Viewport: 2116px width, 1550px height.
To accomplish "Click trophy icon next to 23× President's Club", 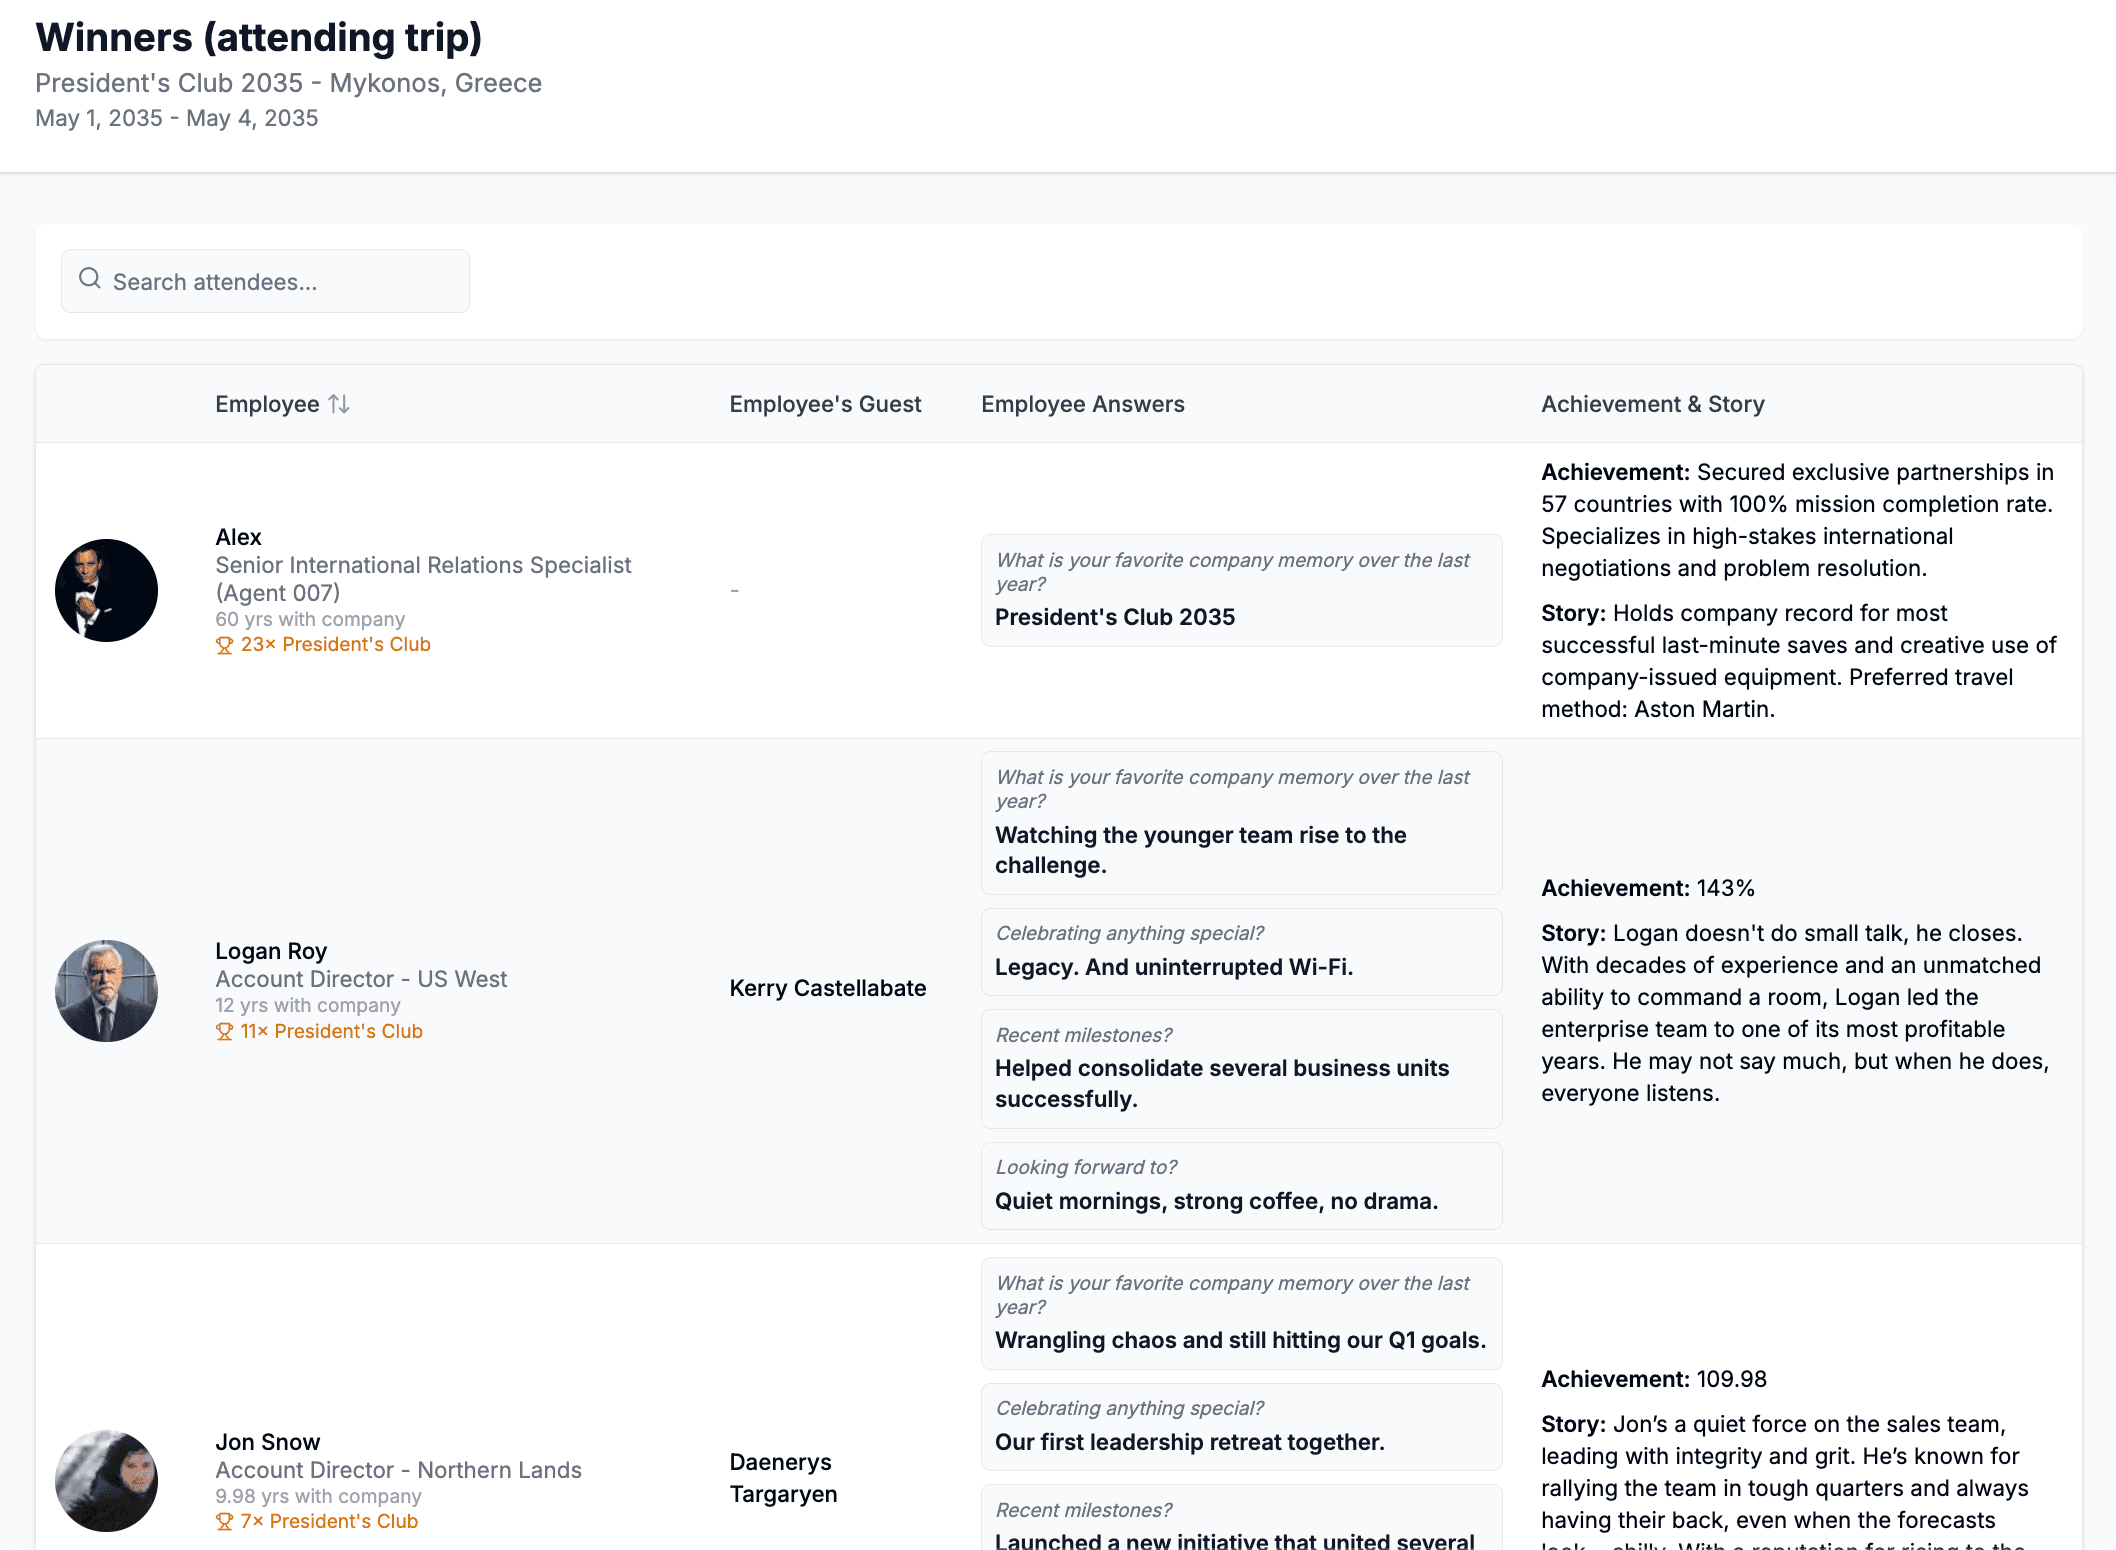I will [x=224, y=646].
